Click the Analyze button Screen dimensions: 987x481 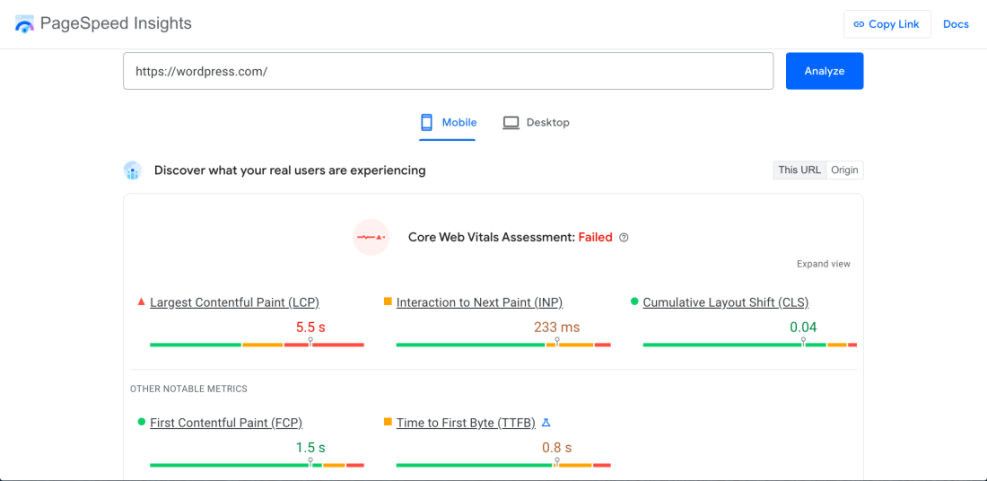(x=825, y=71)
